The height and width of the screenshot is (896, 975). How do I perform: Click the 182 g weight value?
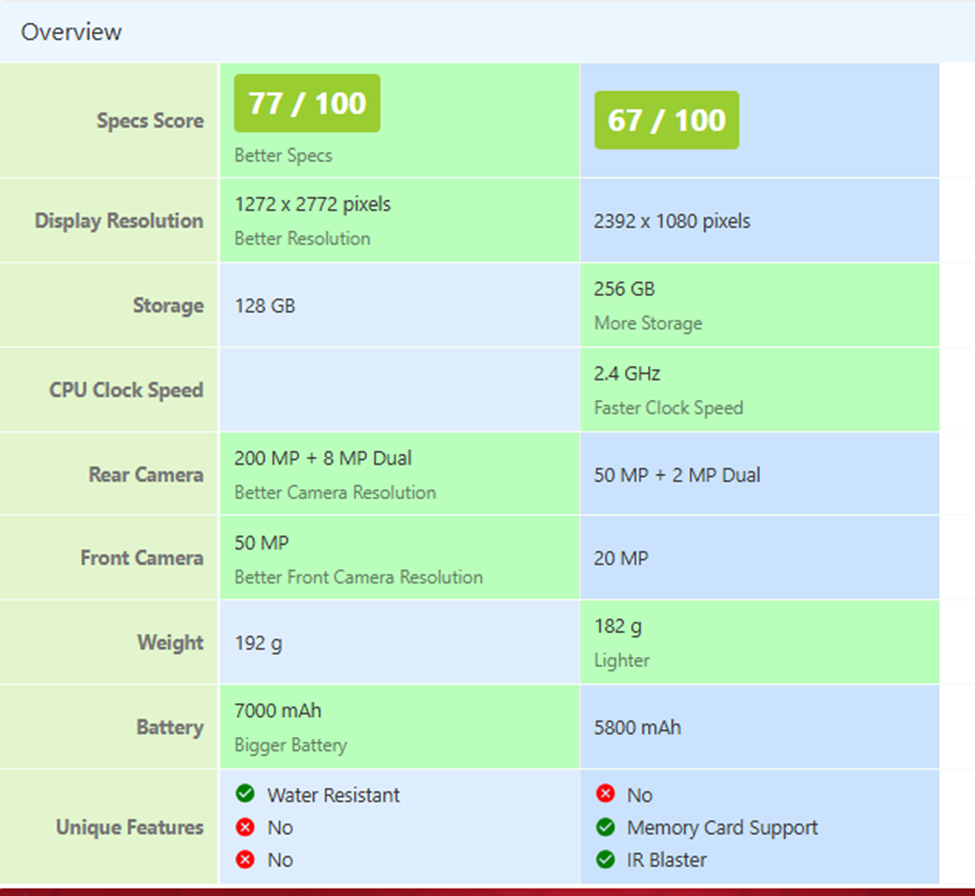(618, 627)
